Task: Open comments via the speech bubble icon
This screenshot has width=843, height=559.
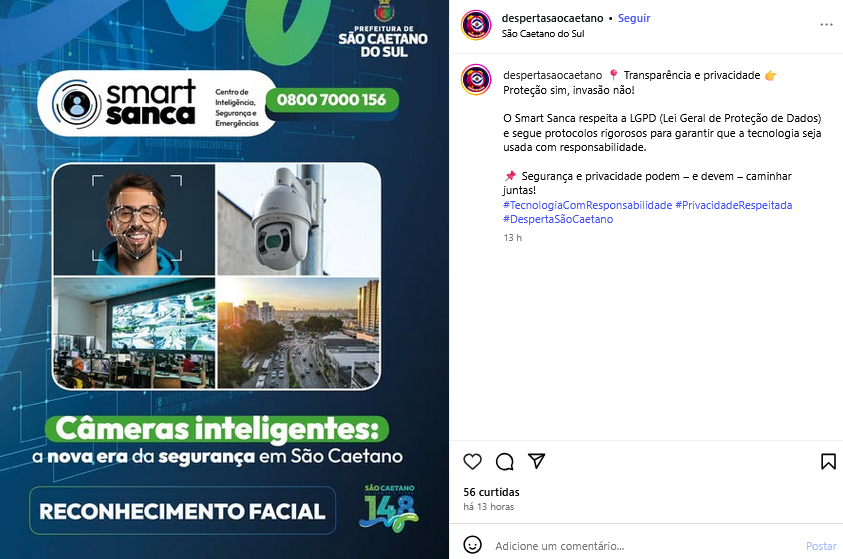Action: point(504,461)
